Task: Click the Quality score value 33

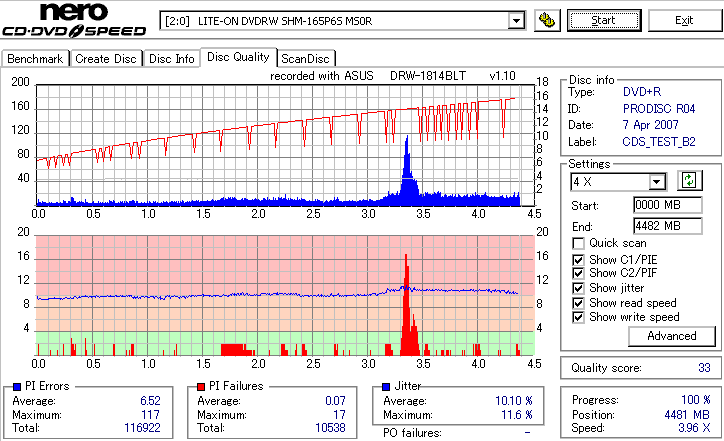Action: pyautogui.click(x=704, y=368)
